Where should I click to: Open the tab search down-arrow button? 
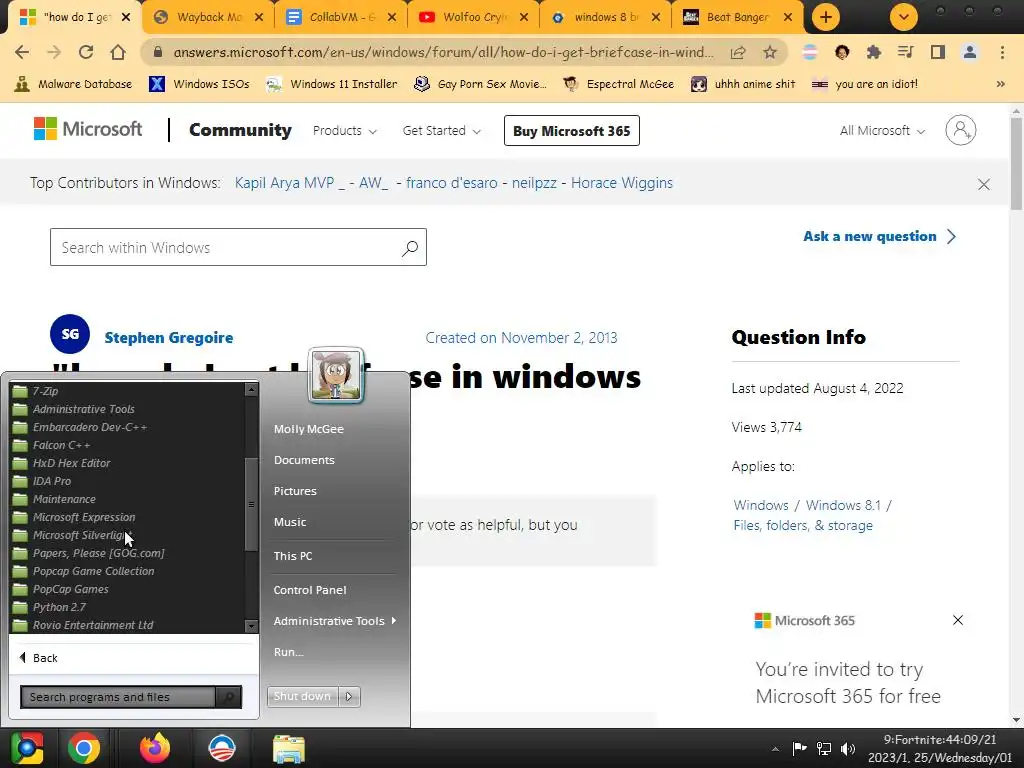(904, 17)
